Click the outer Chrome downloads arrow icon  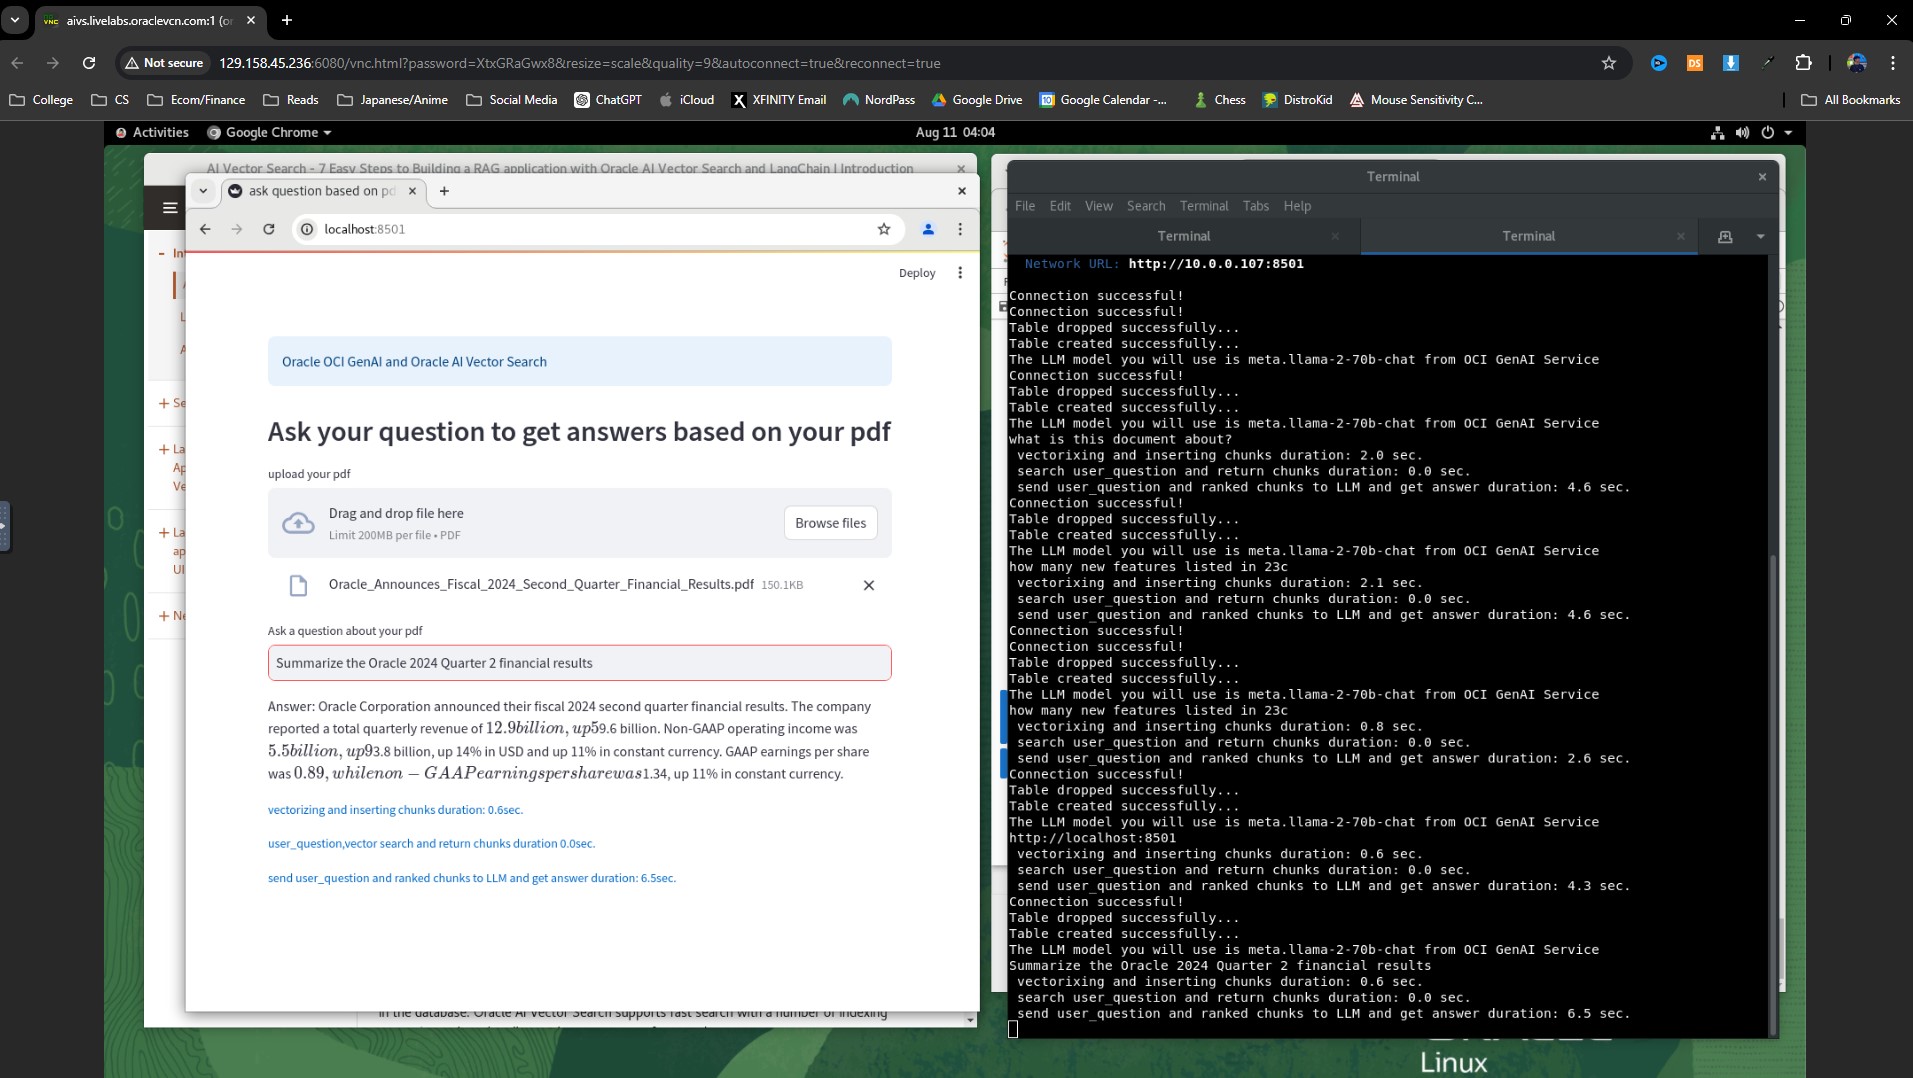tap(1731, 63)
